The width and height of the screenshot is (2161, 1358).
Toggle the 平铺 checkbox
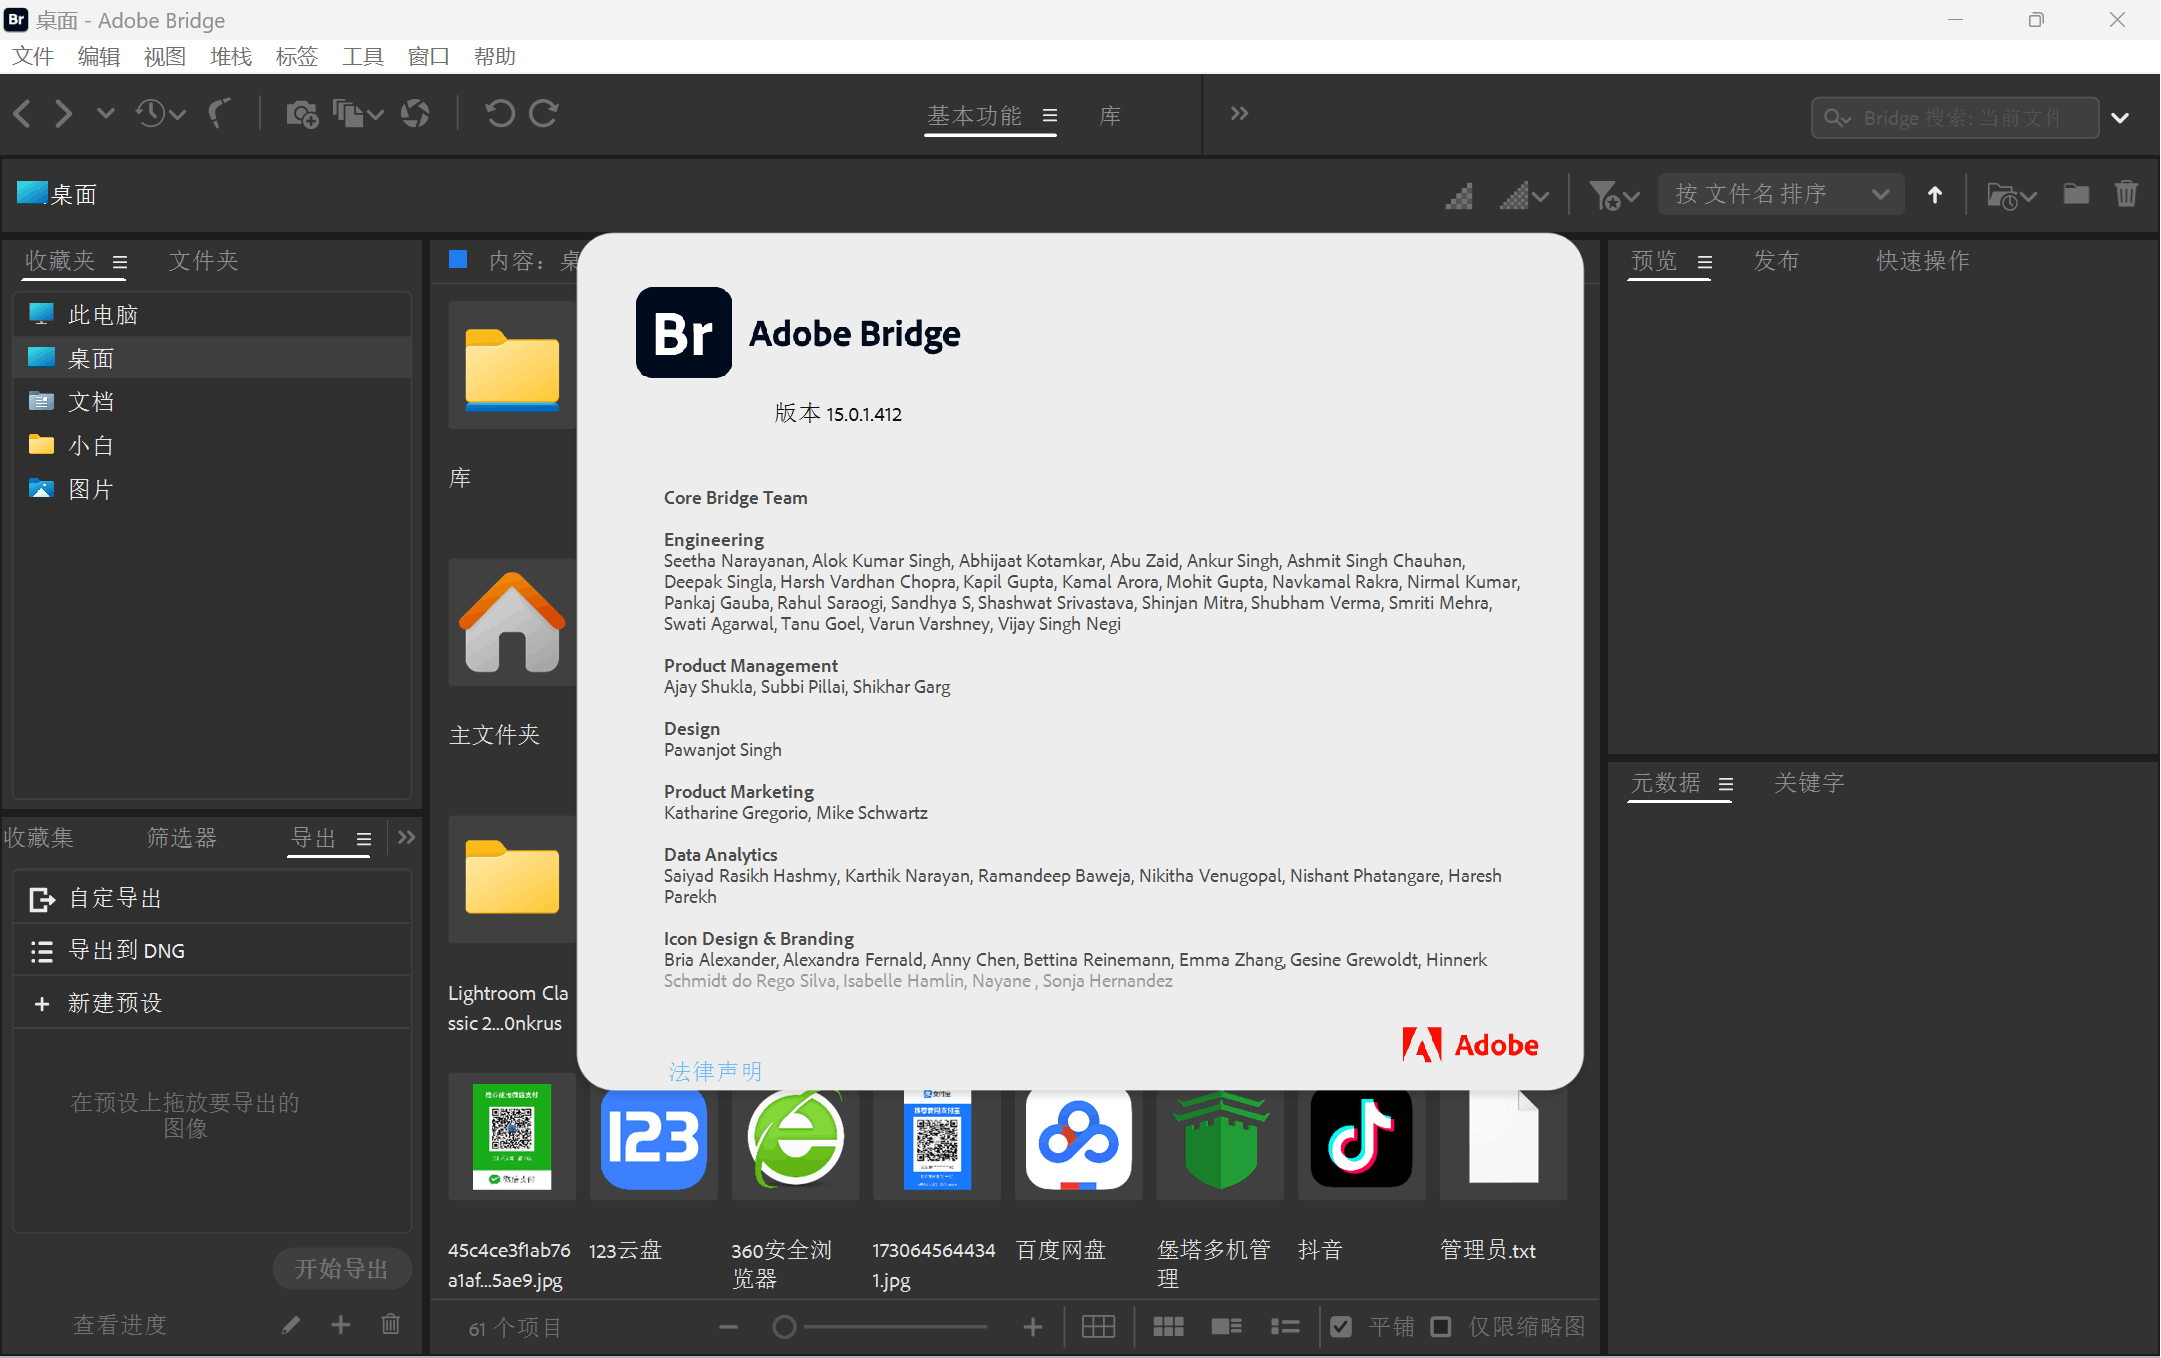(1341, 1327)
